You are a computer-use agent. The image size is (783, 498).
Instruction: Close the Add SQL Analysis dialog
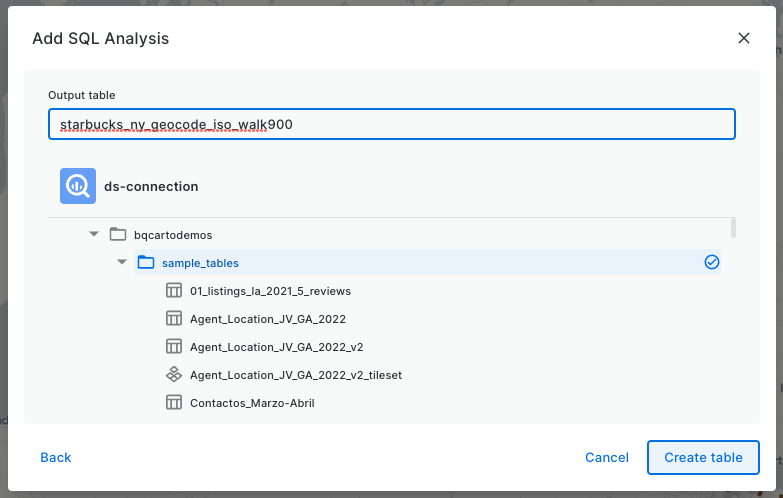pos(743,38)
